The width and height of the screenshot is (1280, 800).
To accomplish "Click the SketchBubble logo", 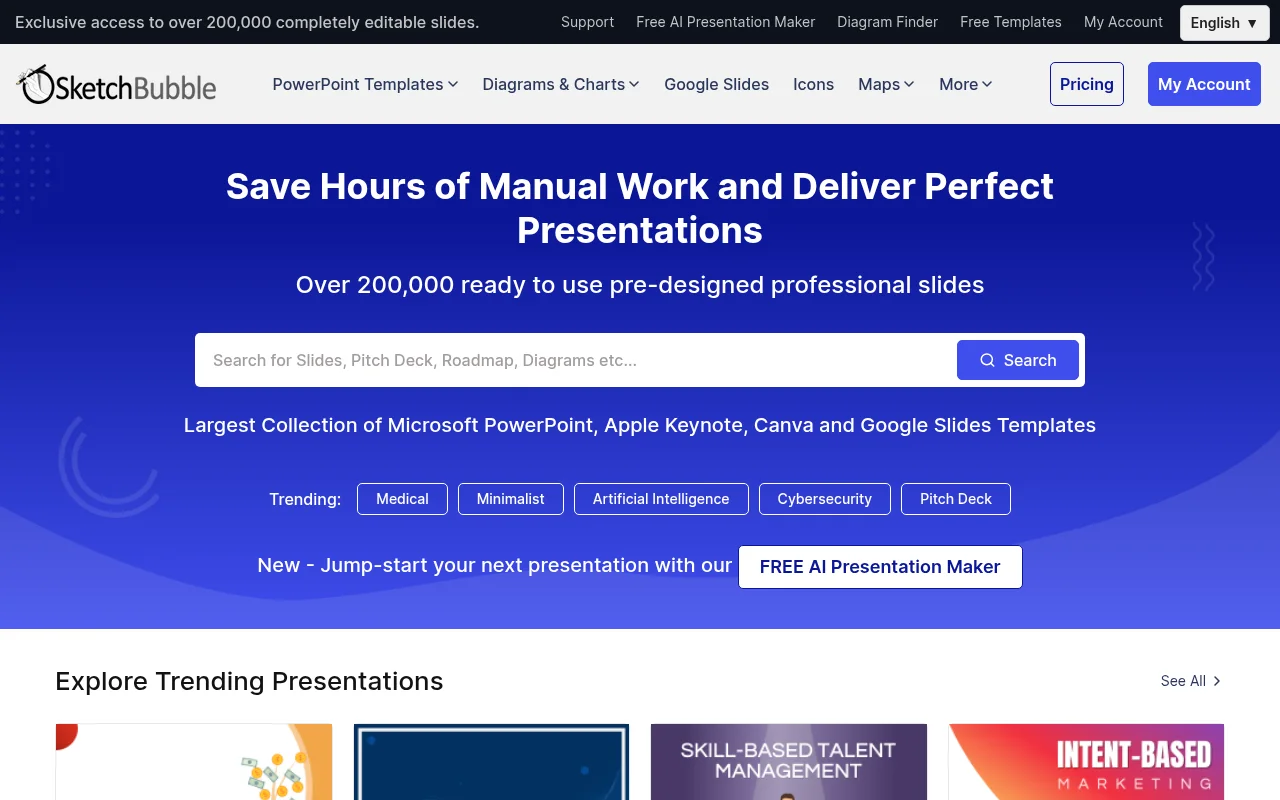I will click(115, 84).
